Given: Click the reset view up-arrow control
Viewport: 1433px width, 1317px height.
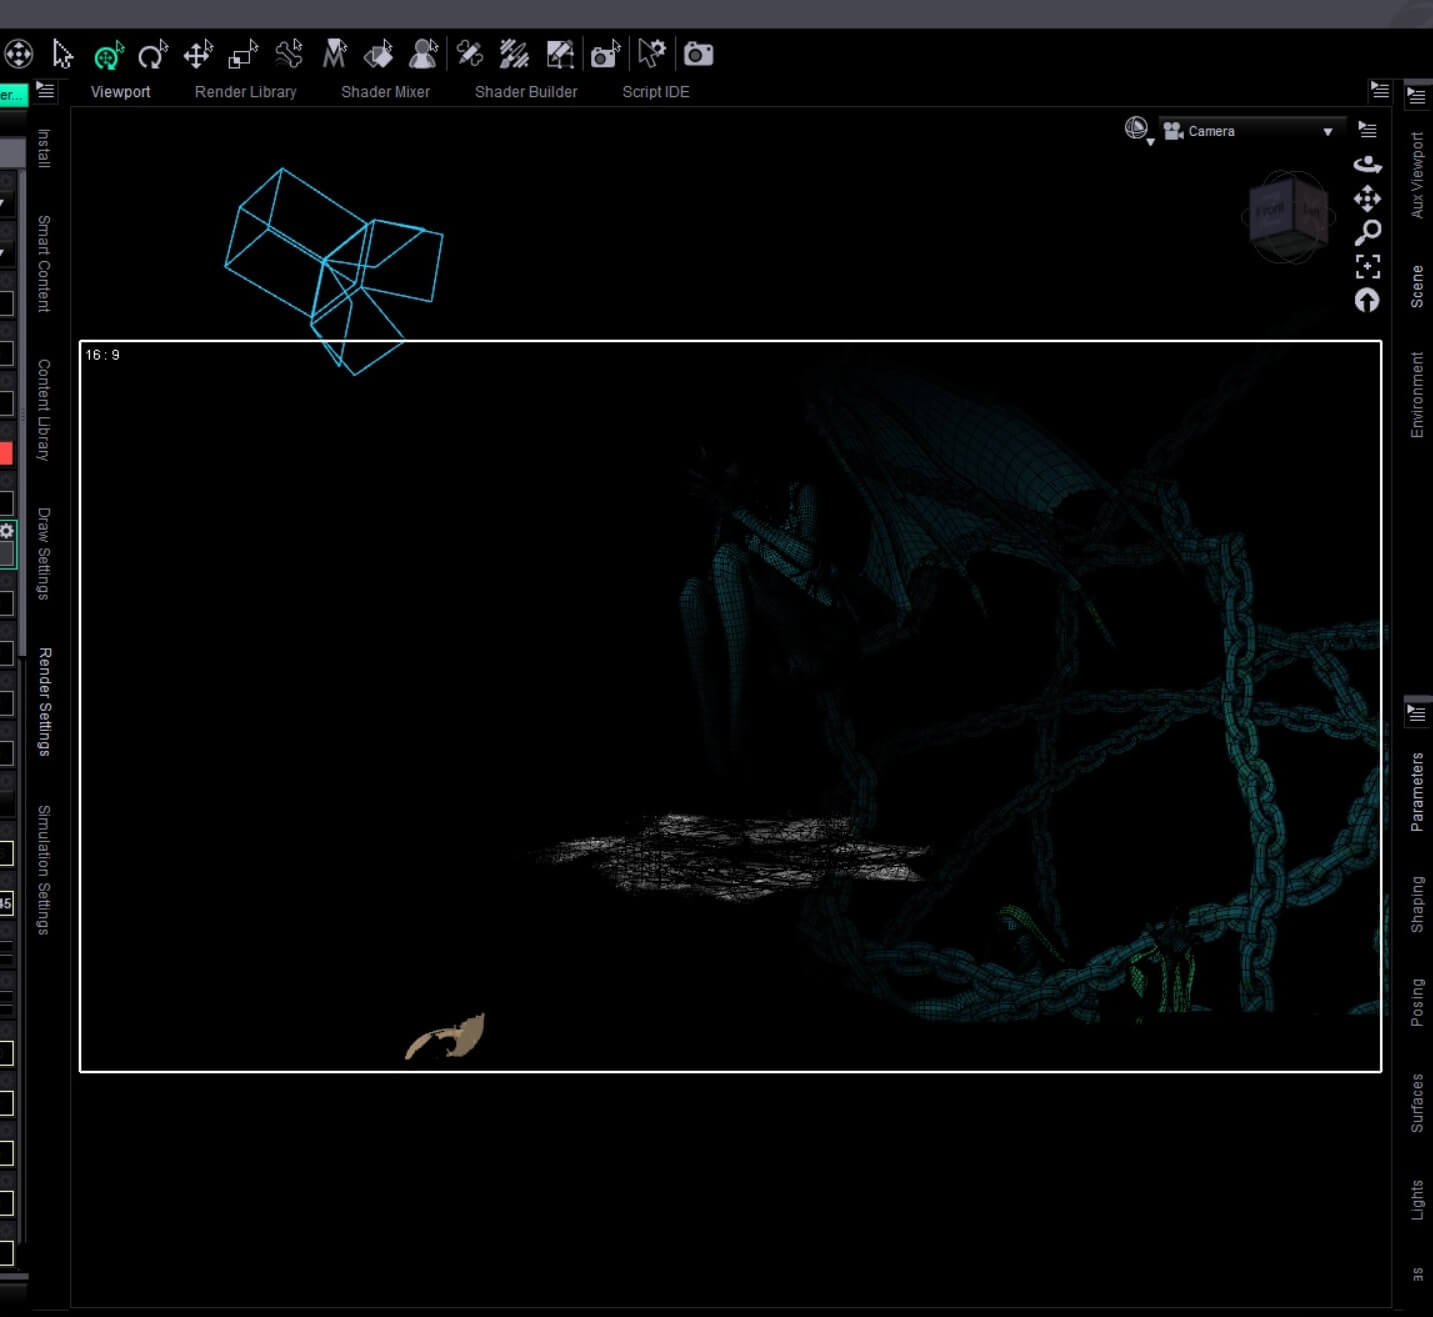Looking at the screenshot, I should (x=1367, y=300).
